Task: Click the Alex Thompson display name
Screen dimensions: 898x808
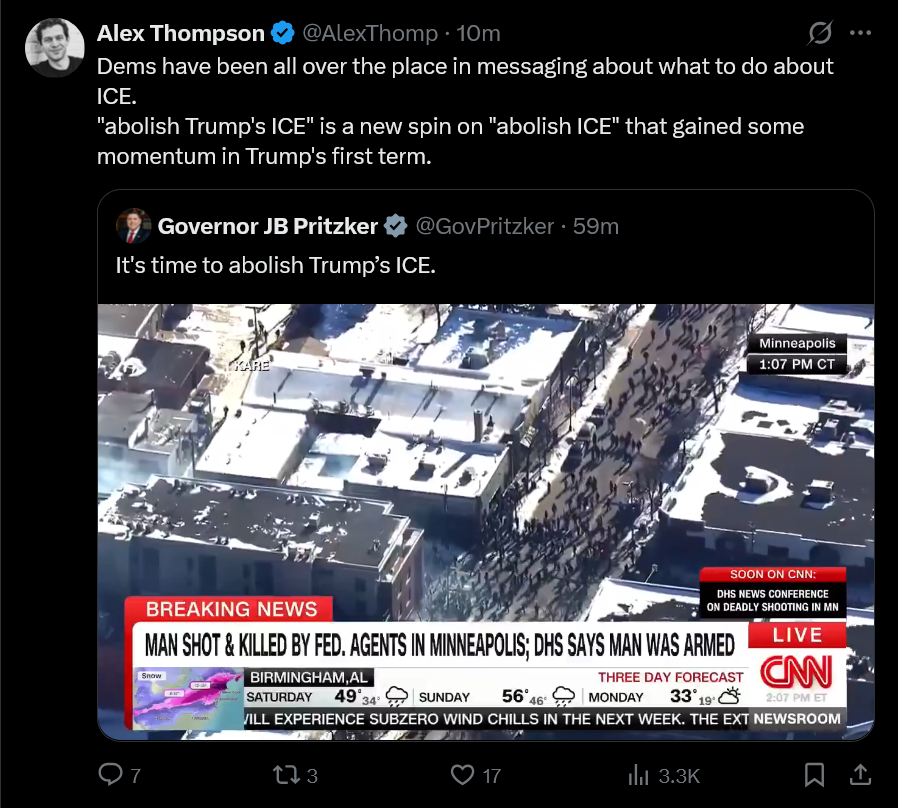Action: [180, 33]
